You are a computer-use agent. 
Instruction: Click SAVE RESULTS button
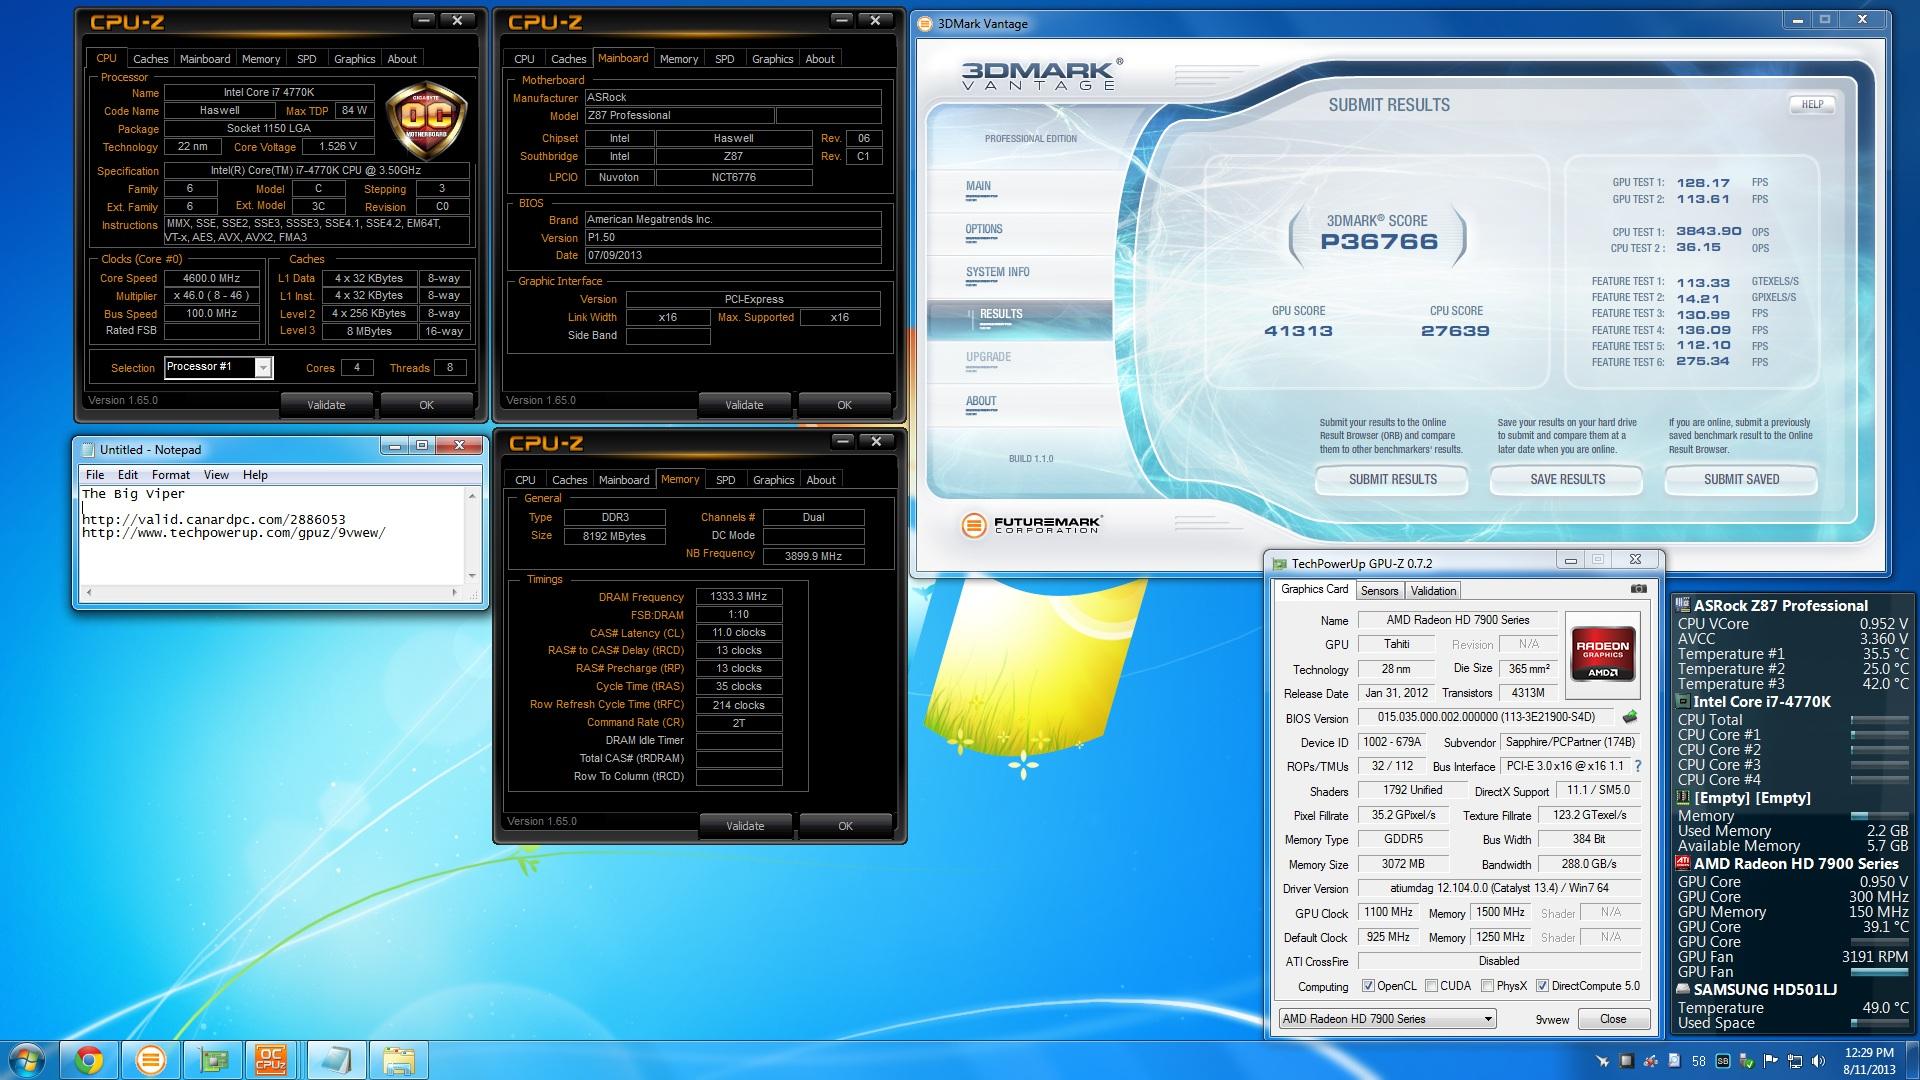(1567, 480)
